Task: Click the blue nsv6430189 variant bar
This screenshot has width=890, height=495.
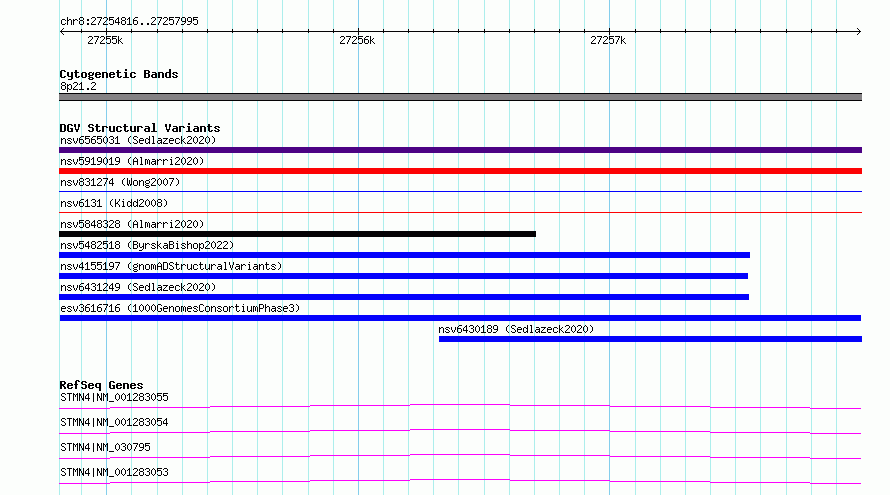Action: (x=650, y=339)
